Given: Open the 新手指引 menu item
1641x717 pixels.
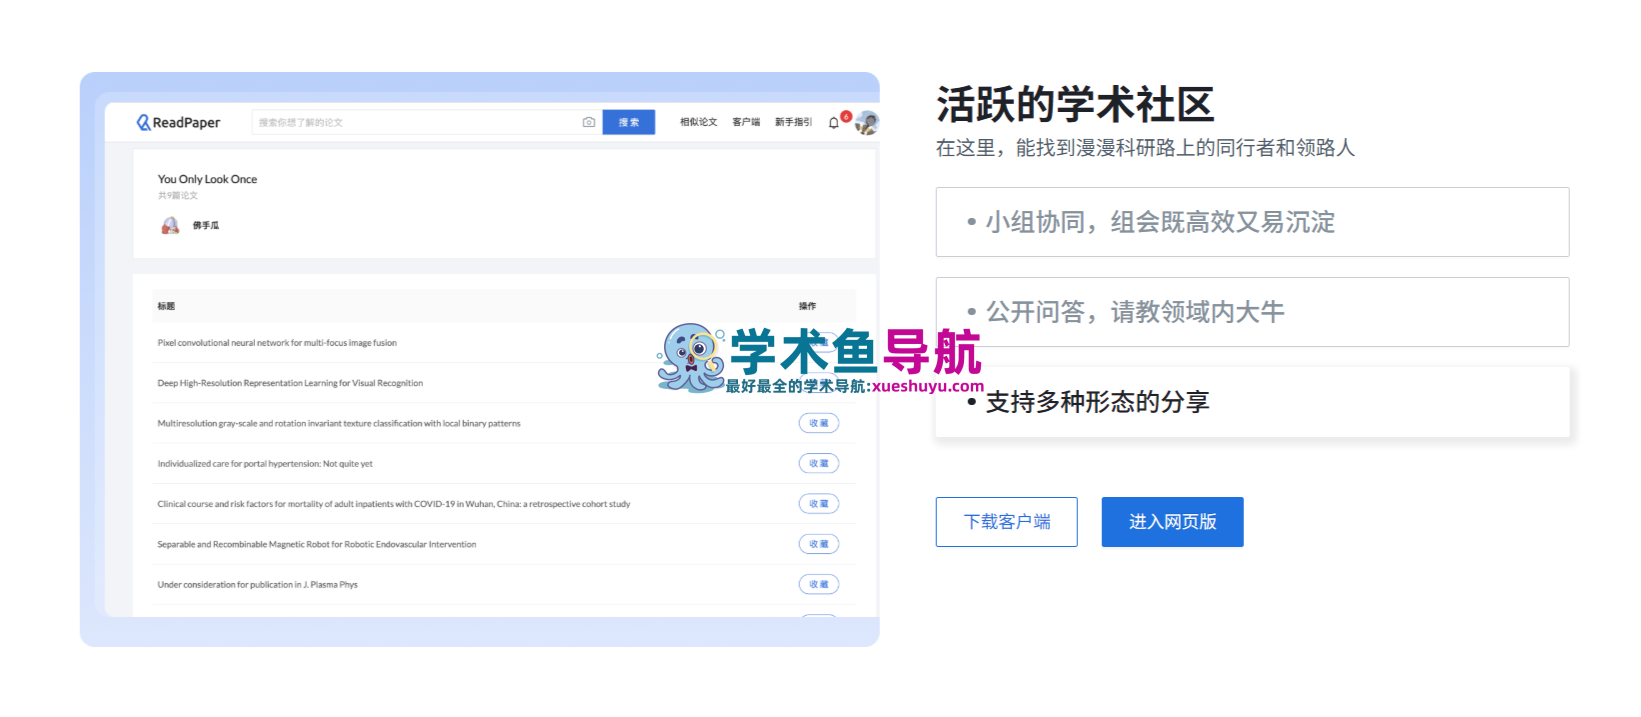Looking at the screenshot, I should click(794, 122).
